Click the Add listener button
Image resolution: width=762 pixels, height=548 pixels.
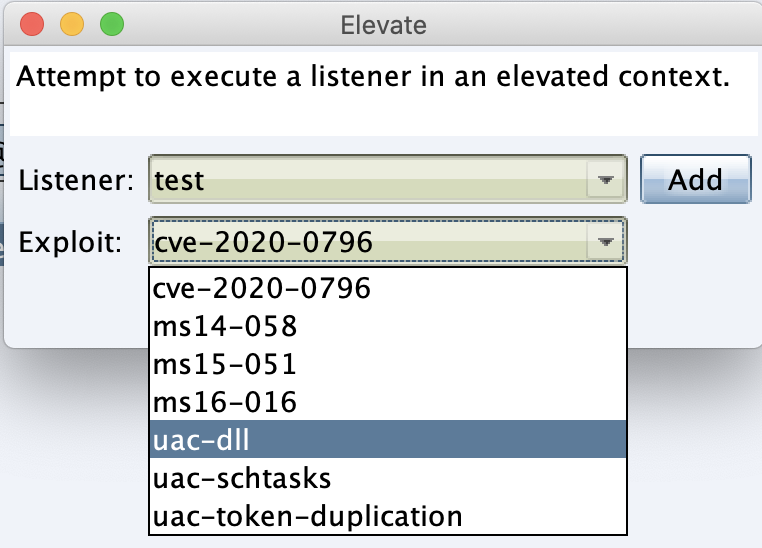tap(695, 180)
